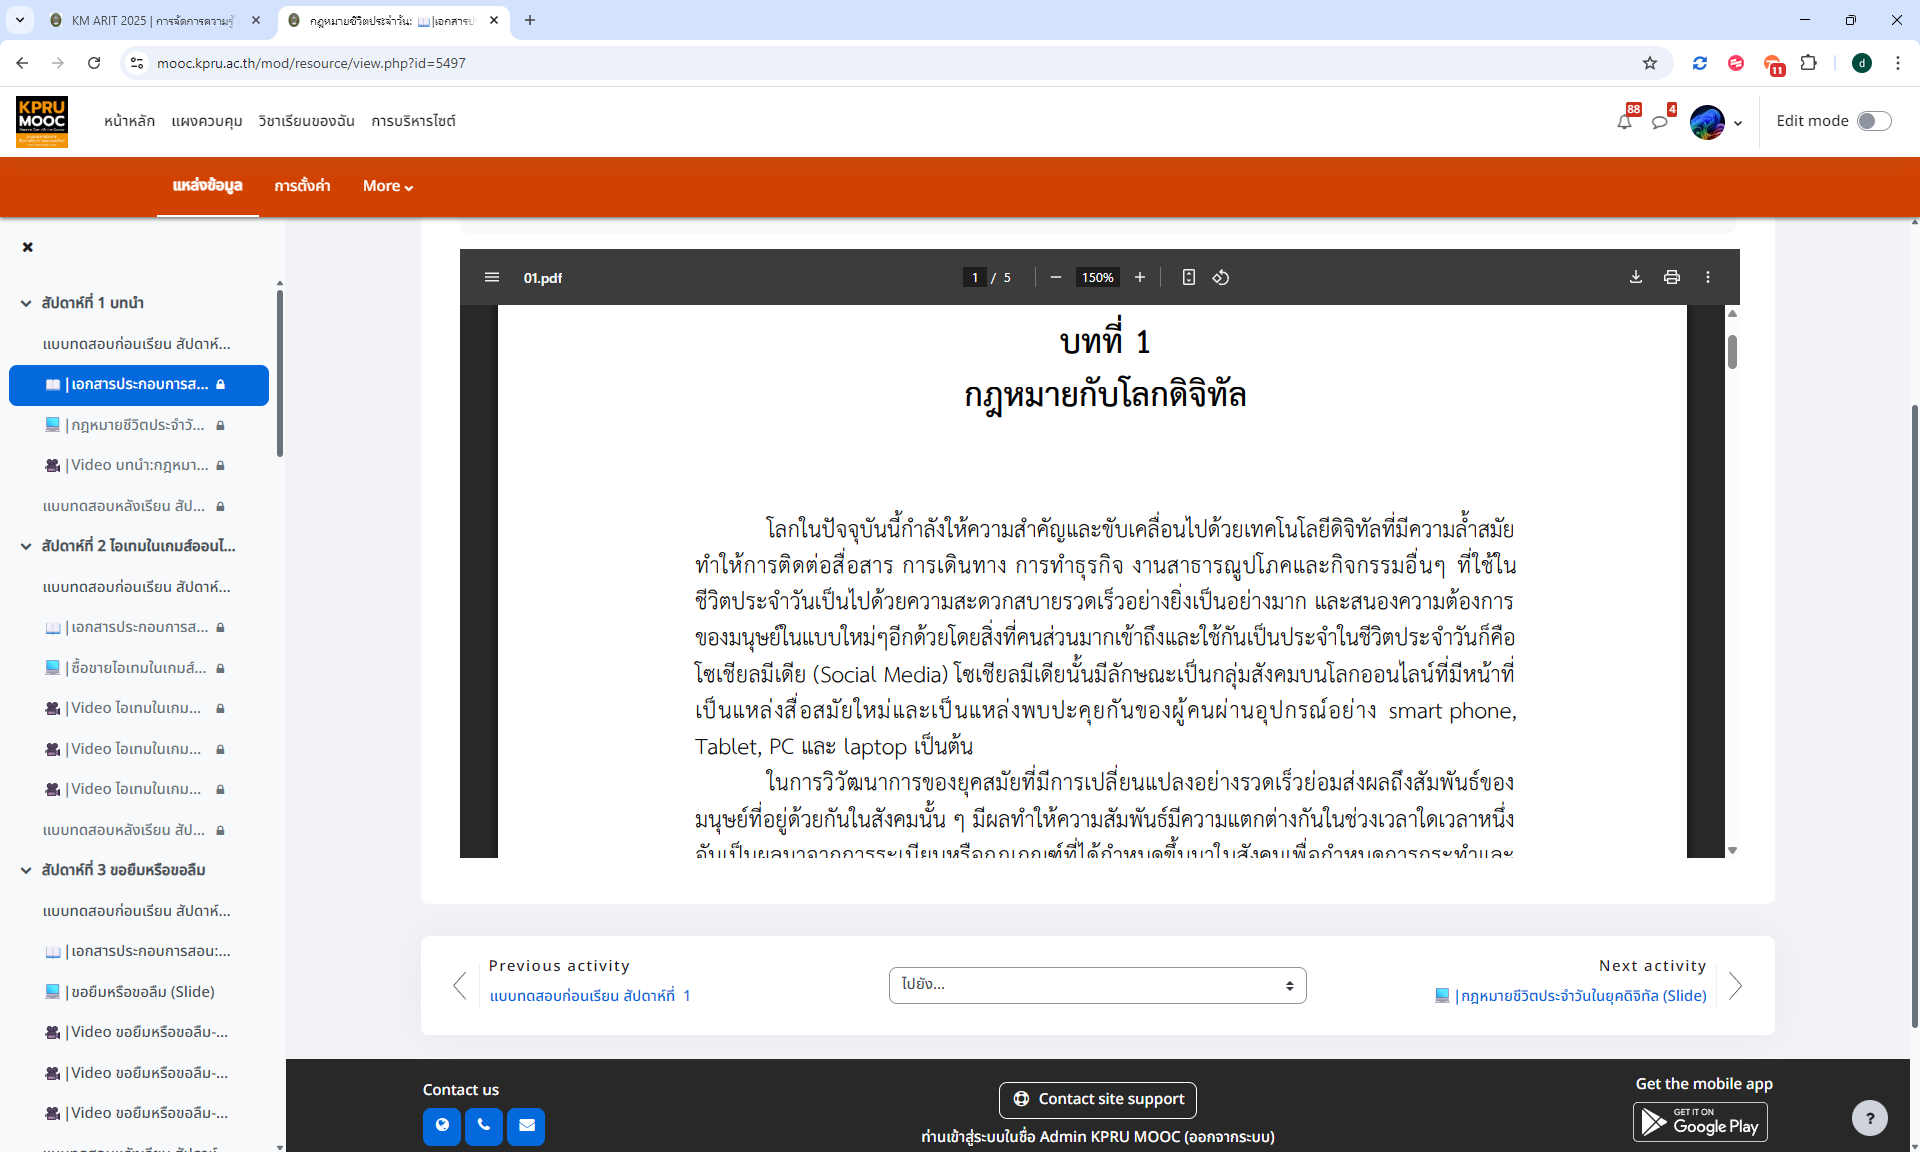
Task: Print the PDF document
Action: (1672, 277)
